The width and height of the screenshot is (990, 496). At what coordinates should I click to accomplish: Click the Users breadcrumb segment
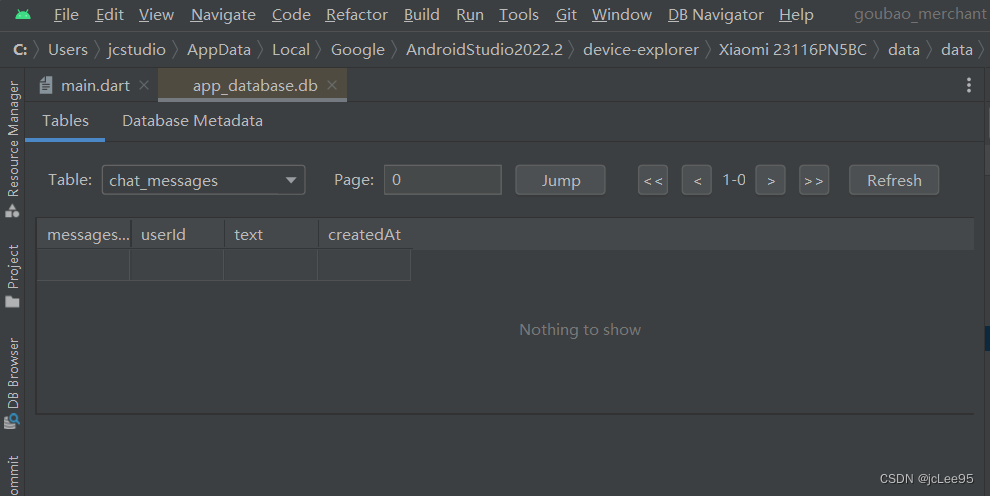(68, 49)
